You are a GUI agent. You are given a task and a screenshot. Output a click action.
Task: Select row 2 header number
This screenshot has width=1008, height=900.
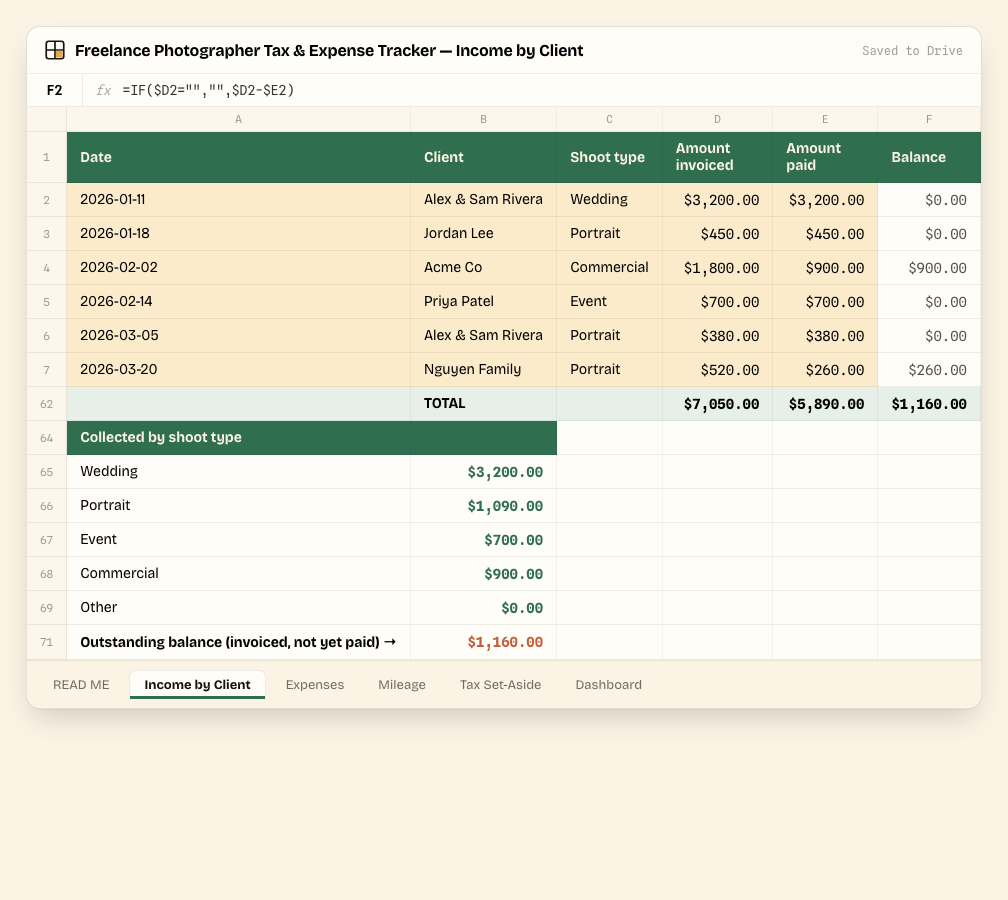46,200
